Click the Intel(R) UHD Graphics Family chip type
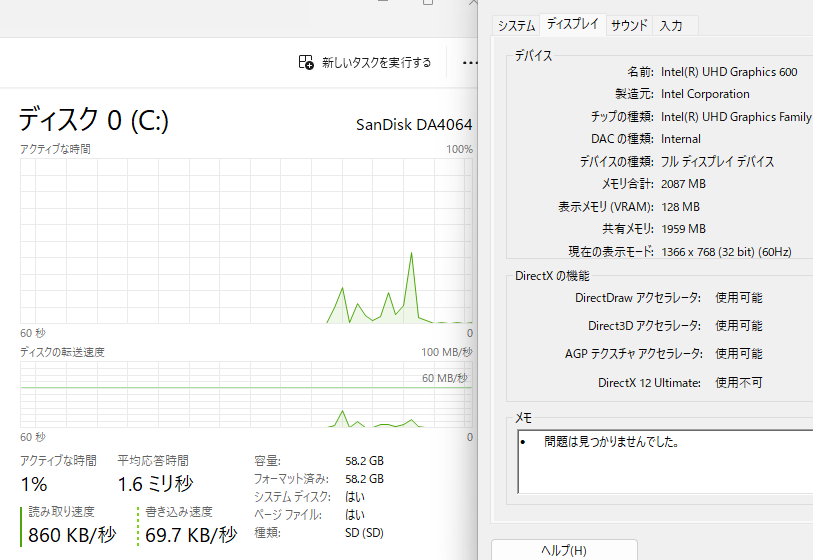The image size is (813, 560). click(x=736, y=117)
